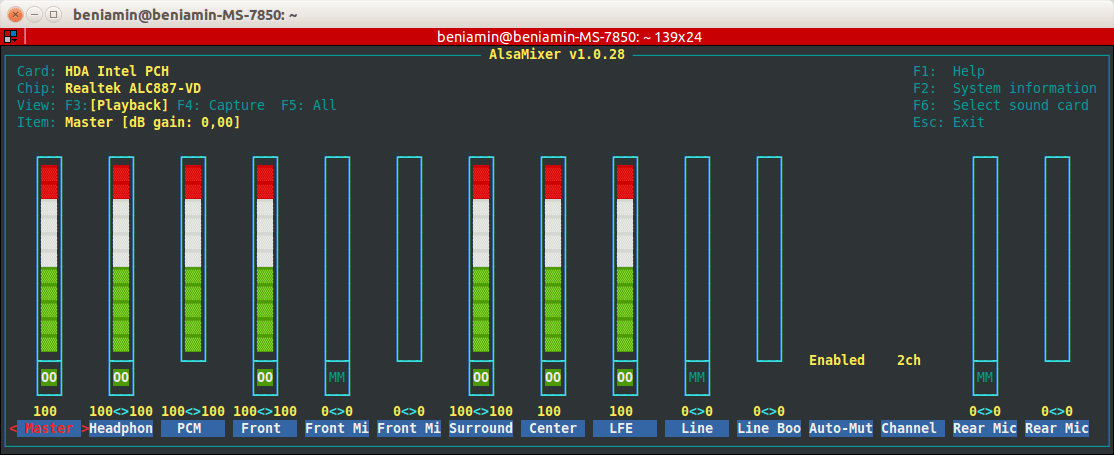Unmute the first Front Mic channel
The width and height of the screenshot is (1114, 455).
(x=337, y=377)
